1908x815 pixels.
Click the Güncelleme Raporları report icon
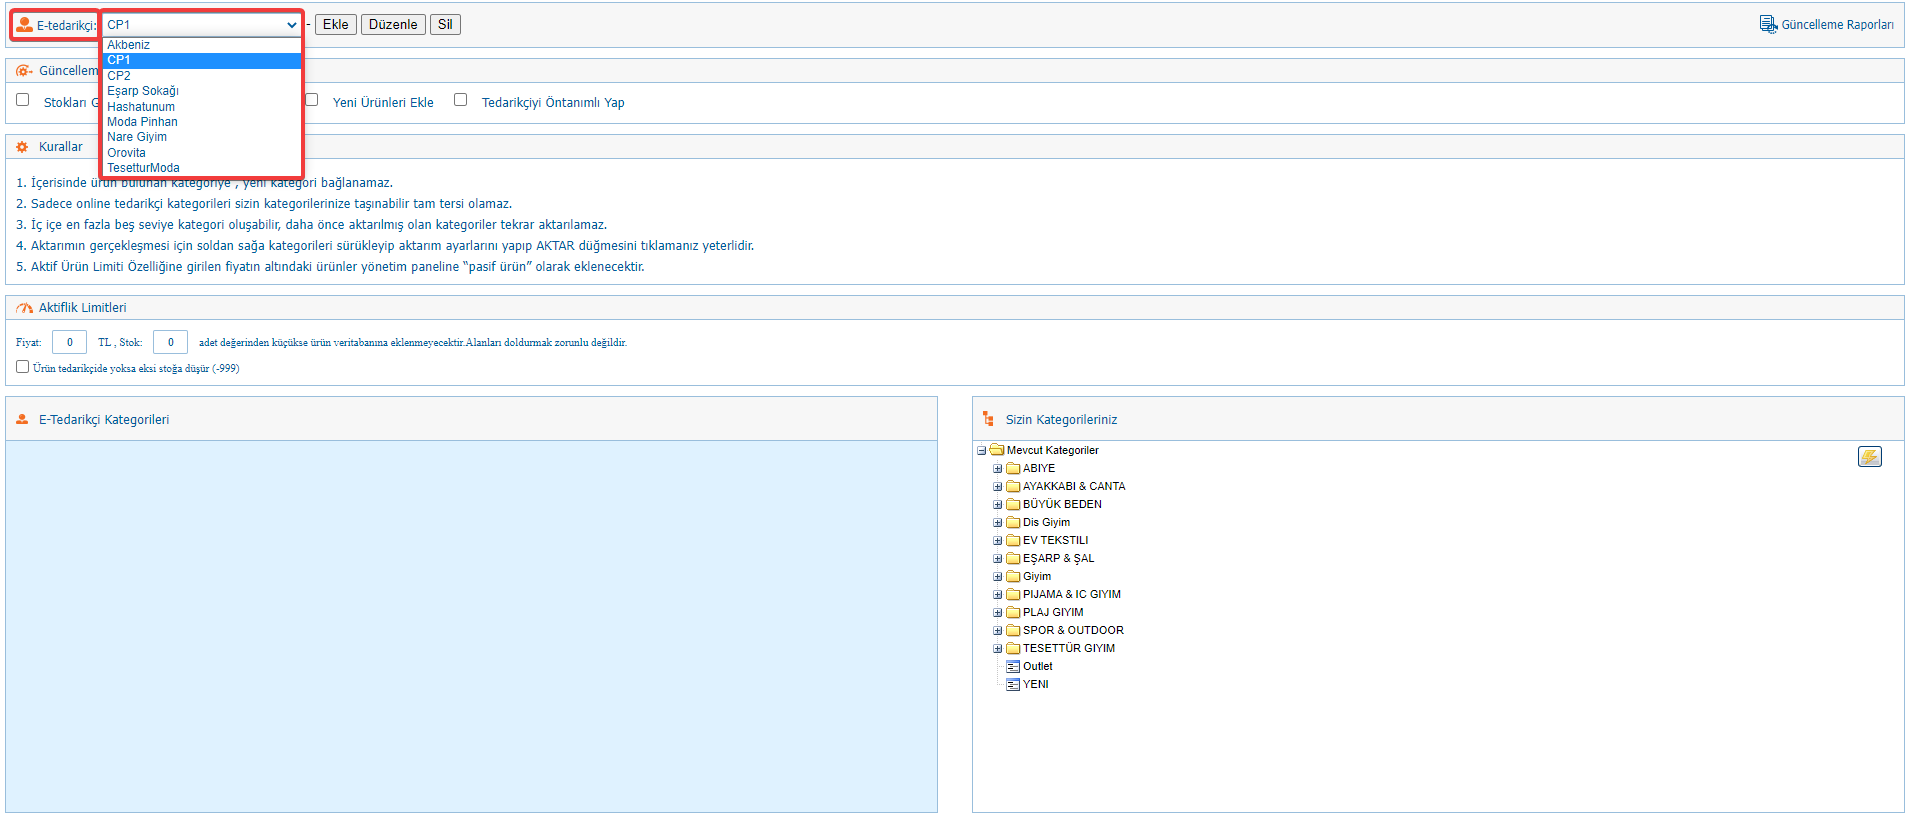[1768, 24]
